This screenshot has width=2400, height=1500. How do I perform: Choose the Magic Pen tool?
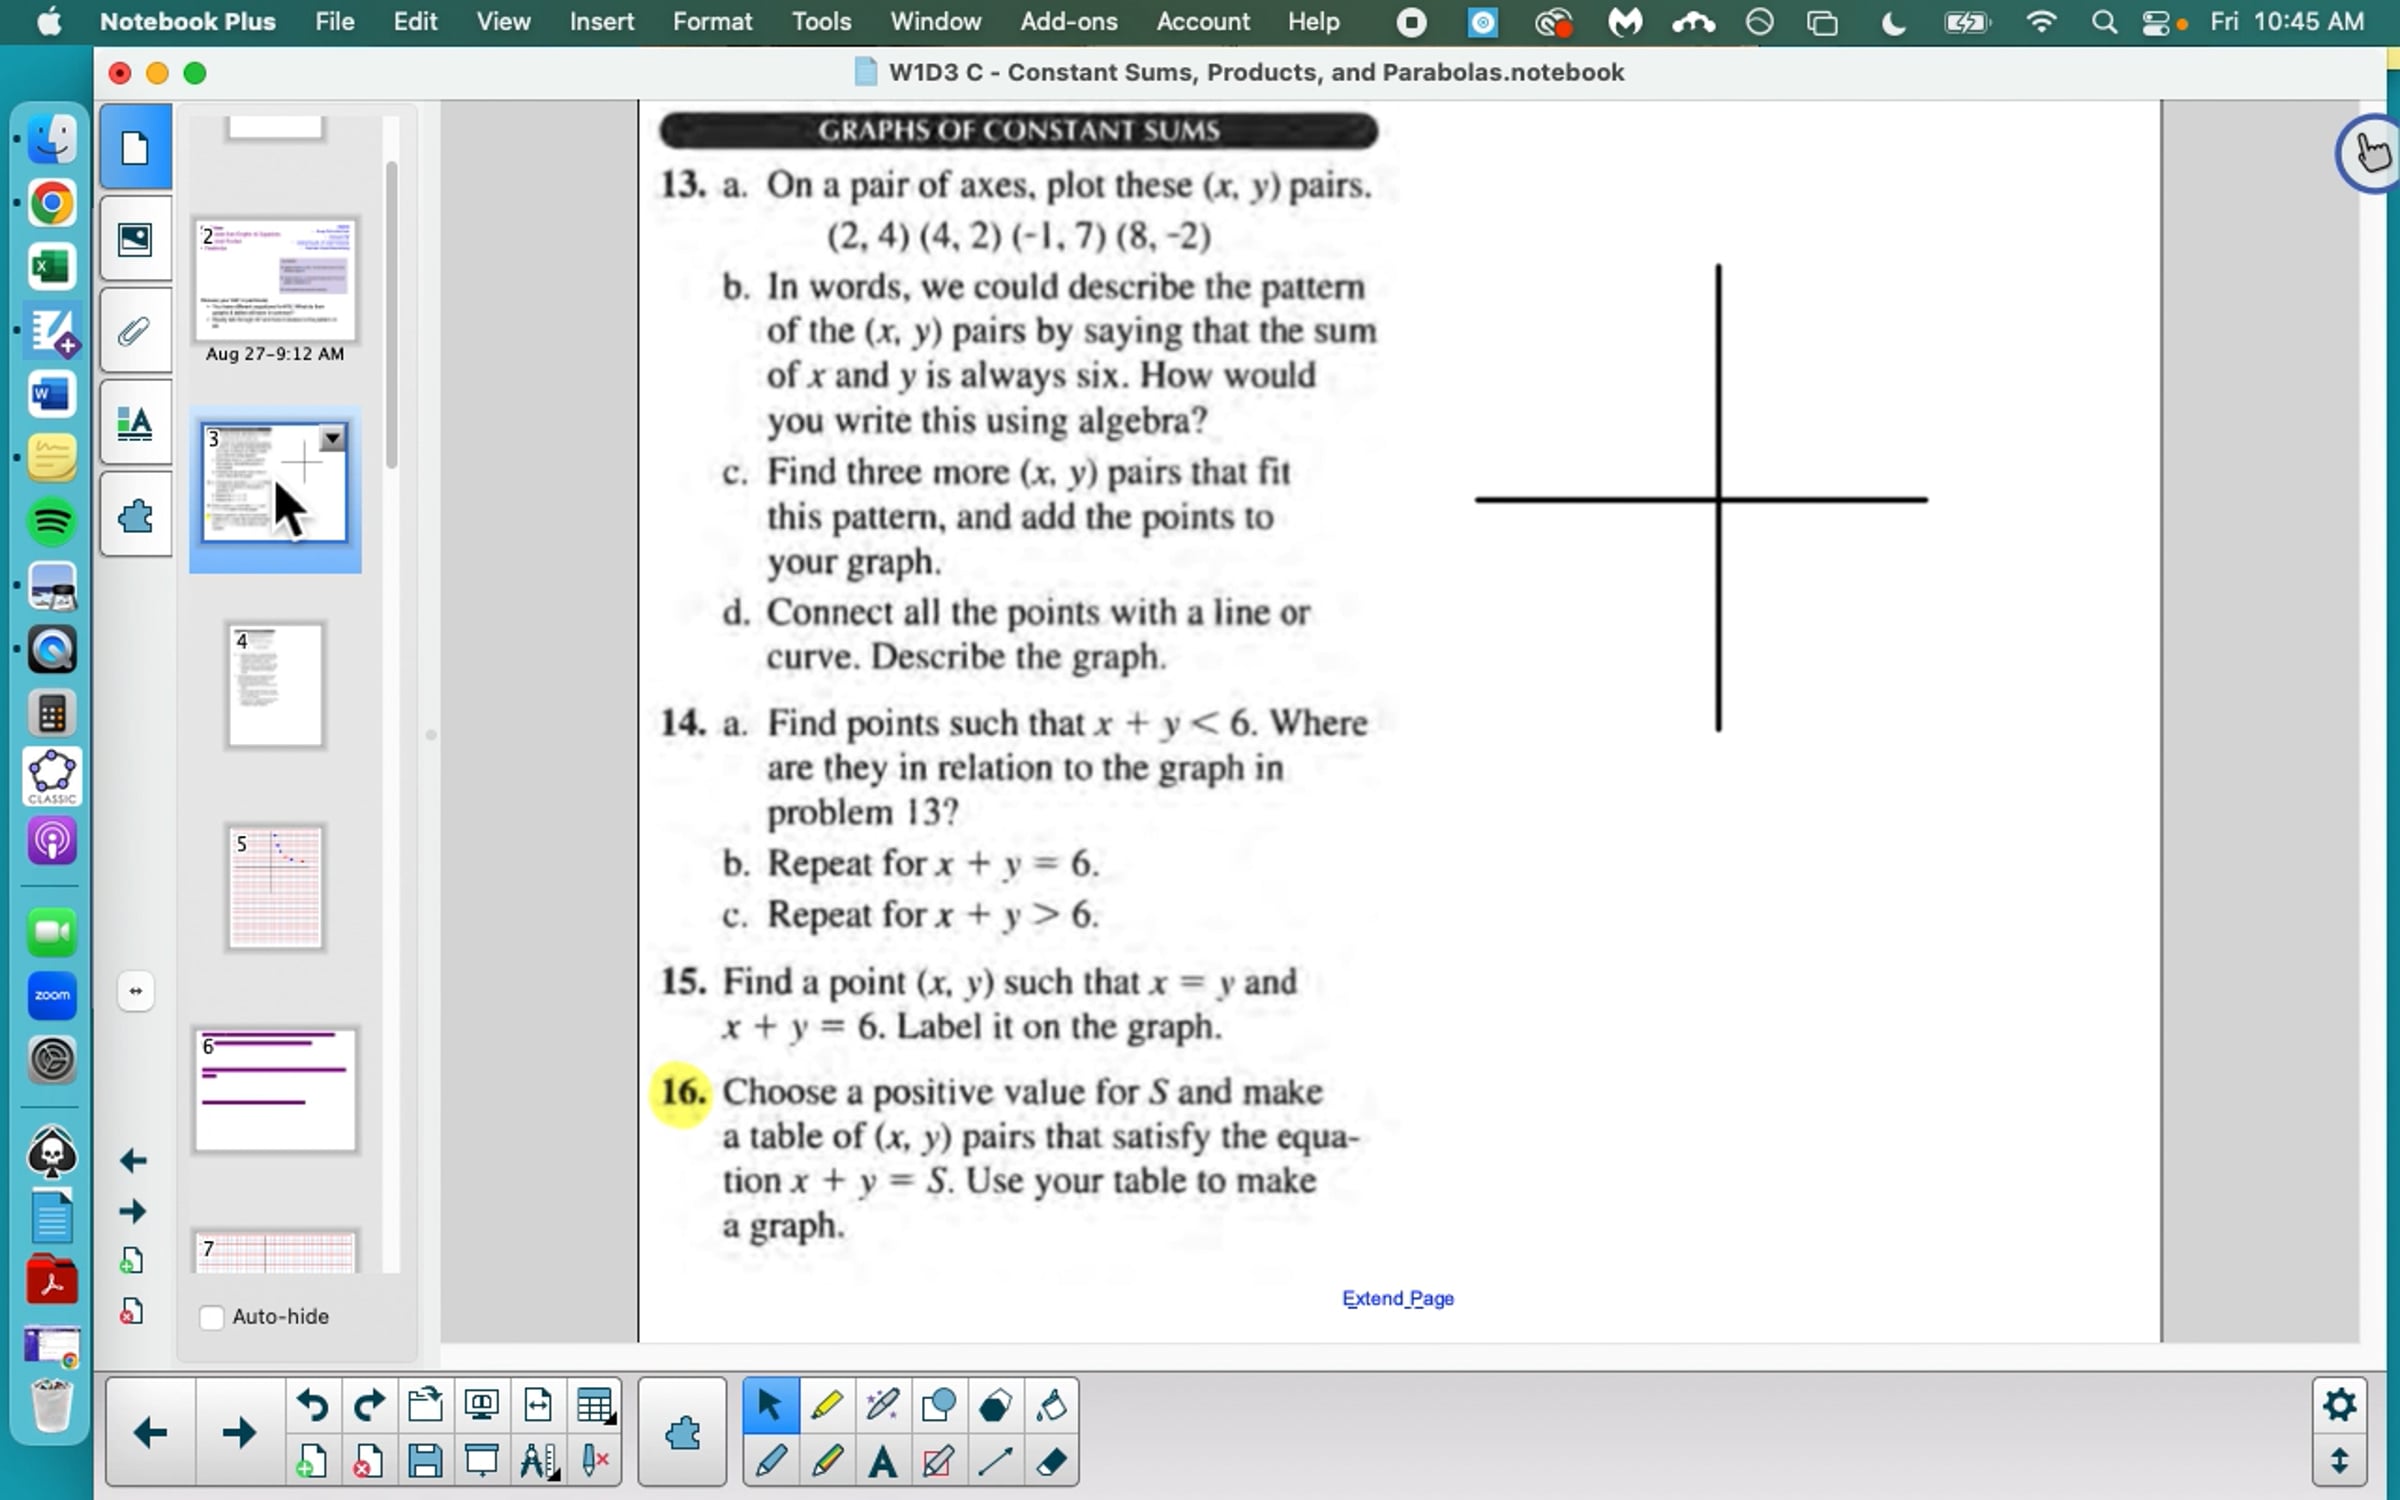[x=882, y=1405]
